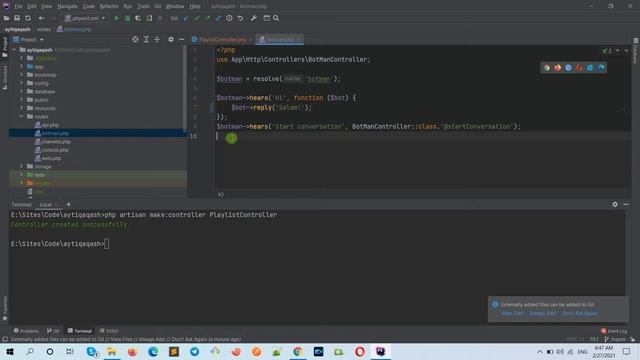
Task: Expand the storage folder
Action: pyautogui.click(x=22, y=166)
